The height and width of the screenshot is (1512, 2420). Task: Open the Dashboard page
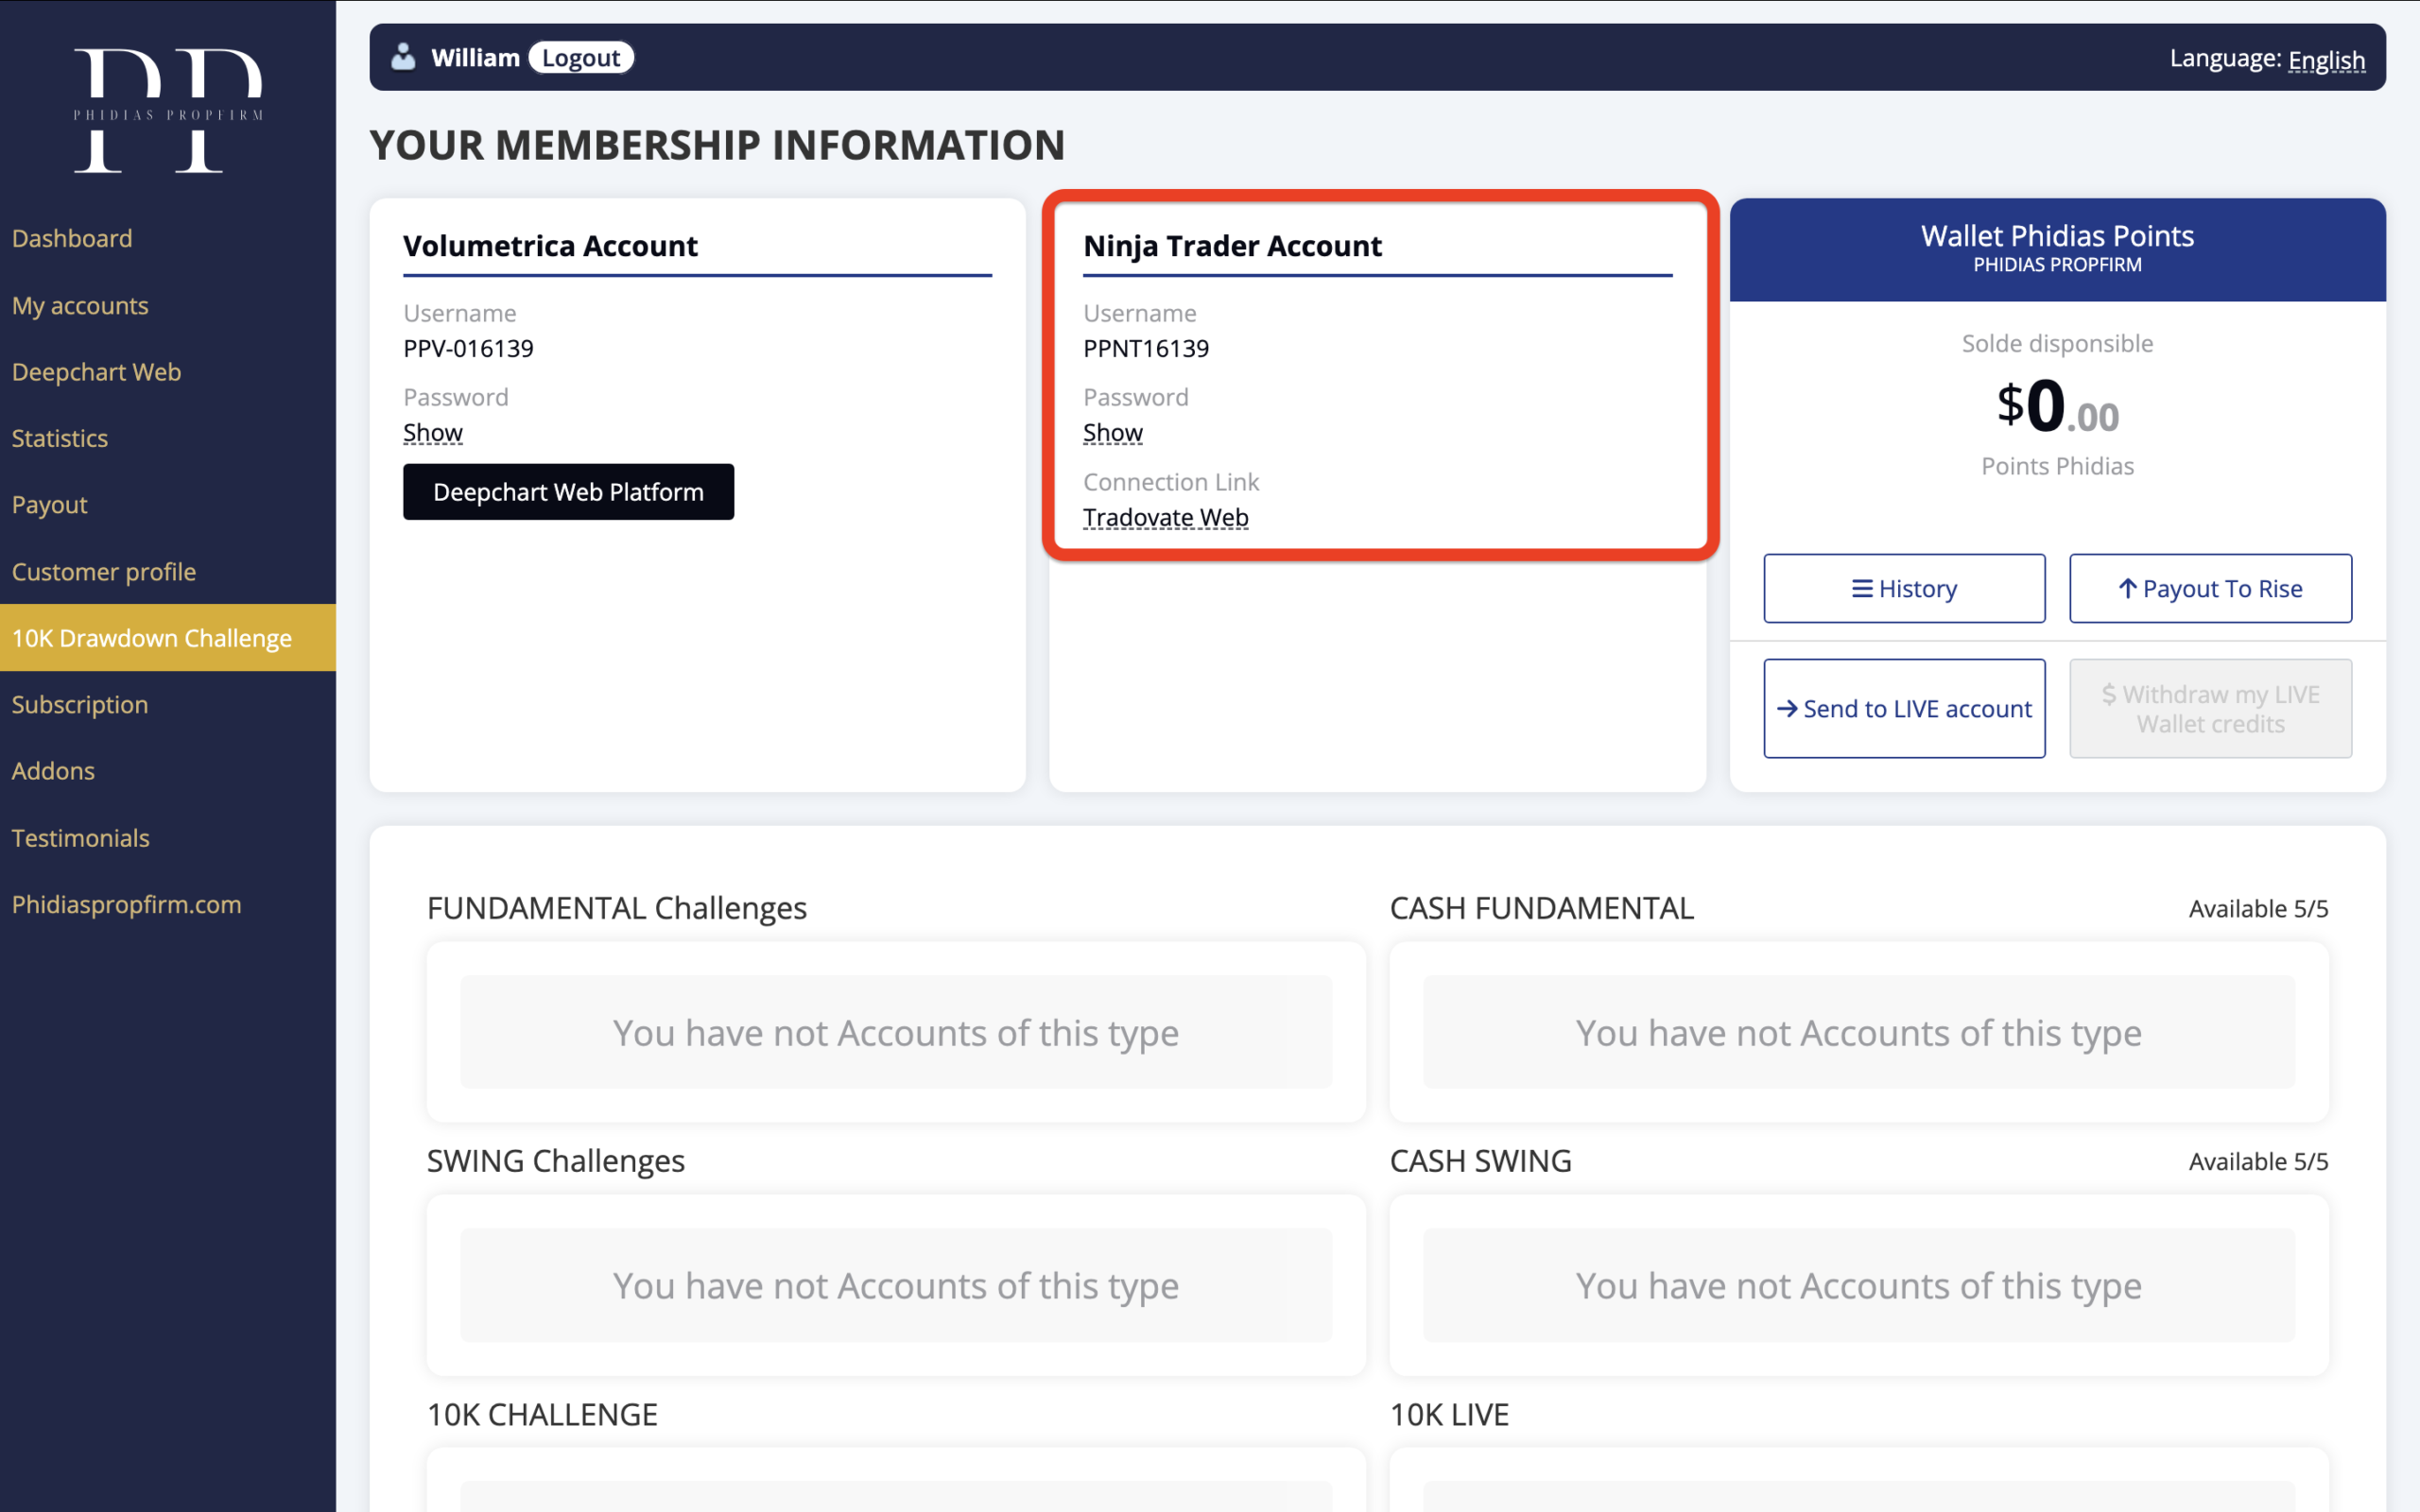click(x=72, y=238)
